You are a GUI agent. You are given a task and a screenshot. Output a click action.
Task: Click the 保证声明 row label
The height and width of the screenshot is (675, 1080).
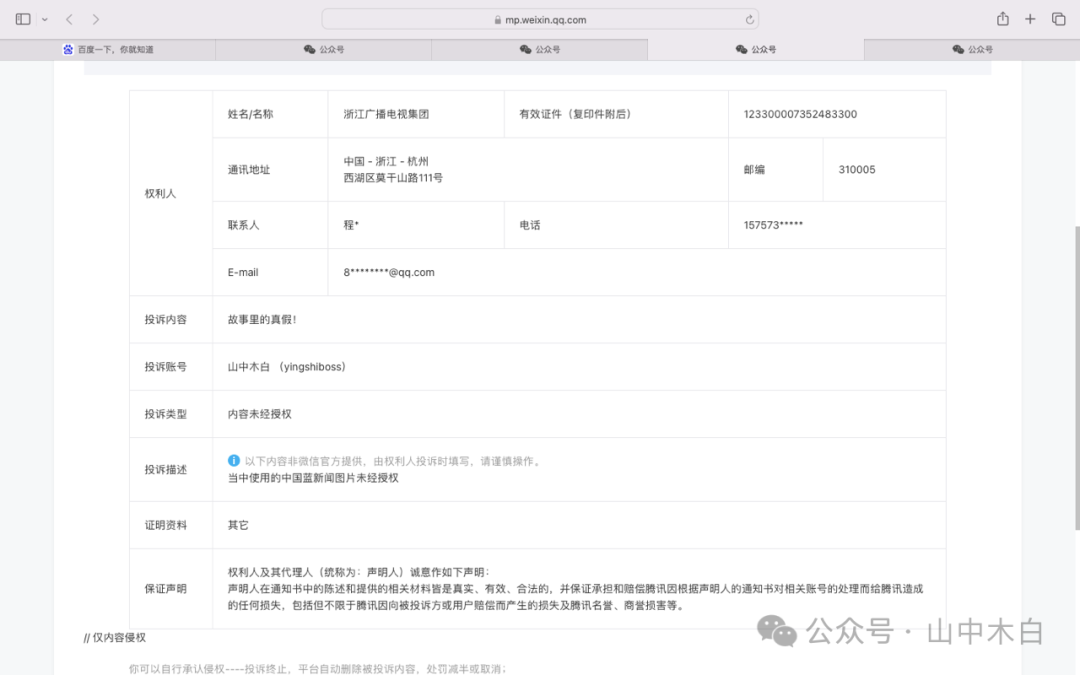165,589
